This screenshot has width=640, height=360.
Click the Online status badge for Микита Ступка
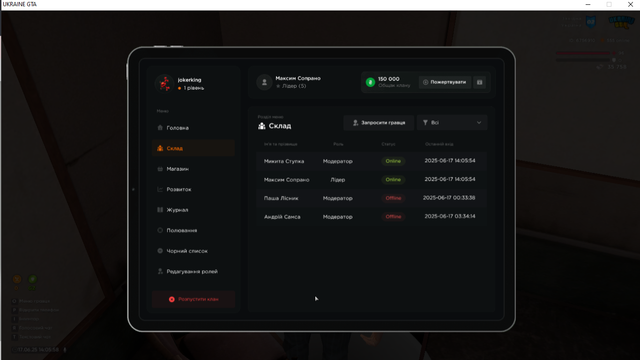[x=393, y=161]
